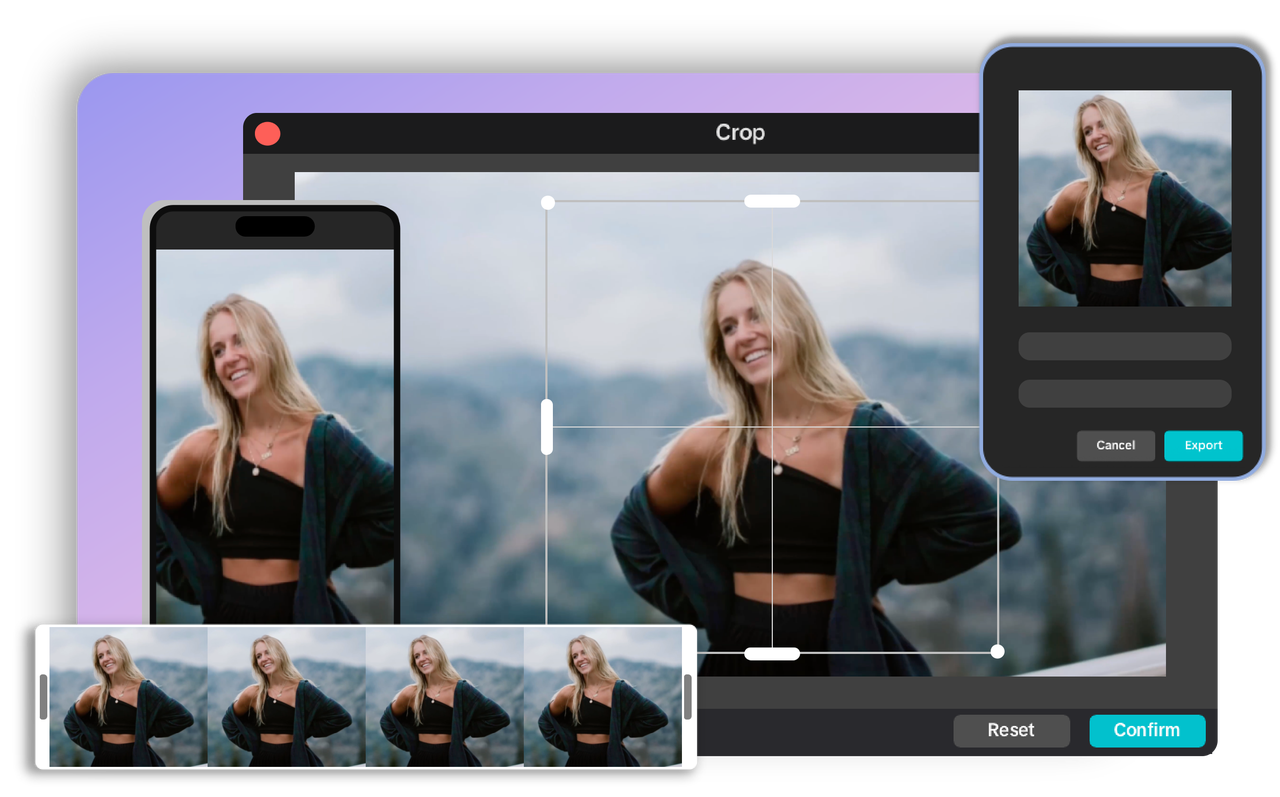The width and height of the screenshot is (1280, 797).
Task: Click the red close button on the Crop window
Action: [266, 132]
